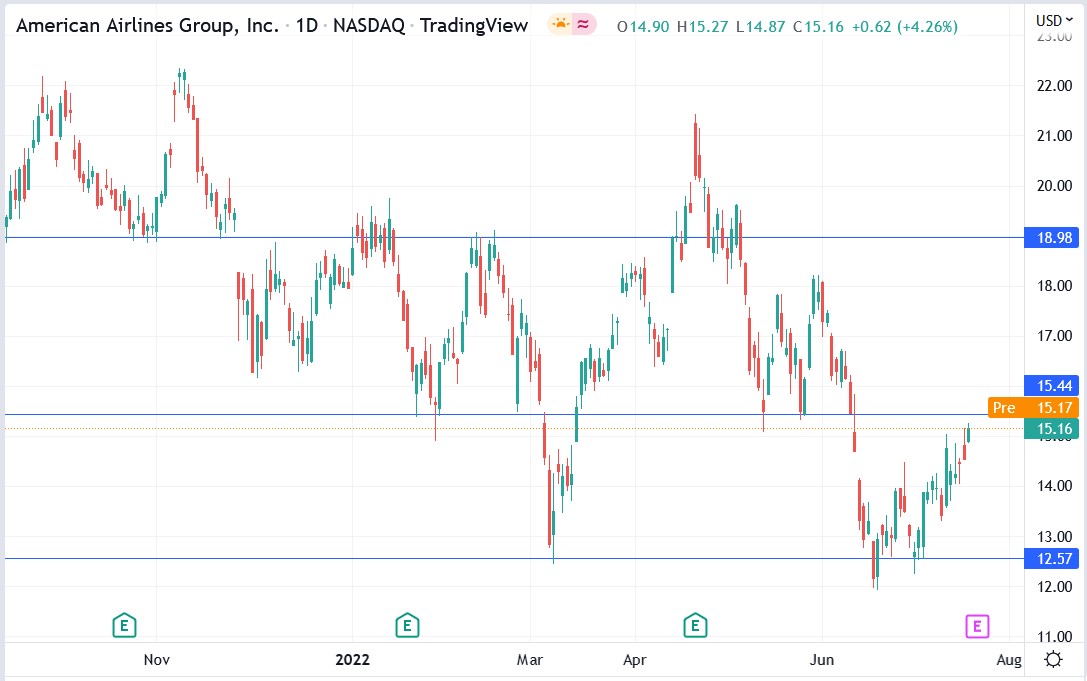Screen dimensions: 1087x681
Task: Select the 18.98 horizontal line price label
Action: 1052,238
